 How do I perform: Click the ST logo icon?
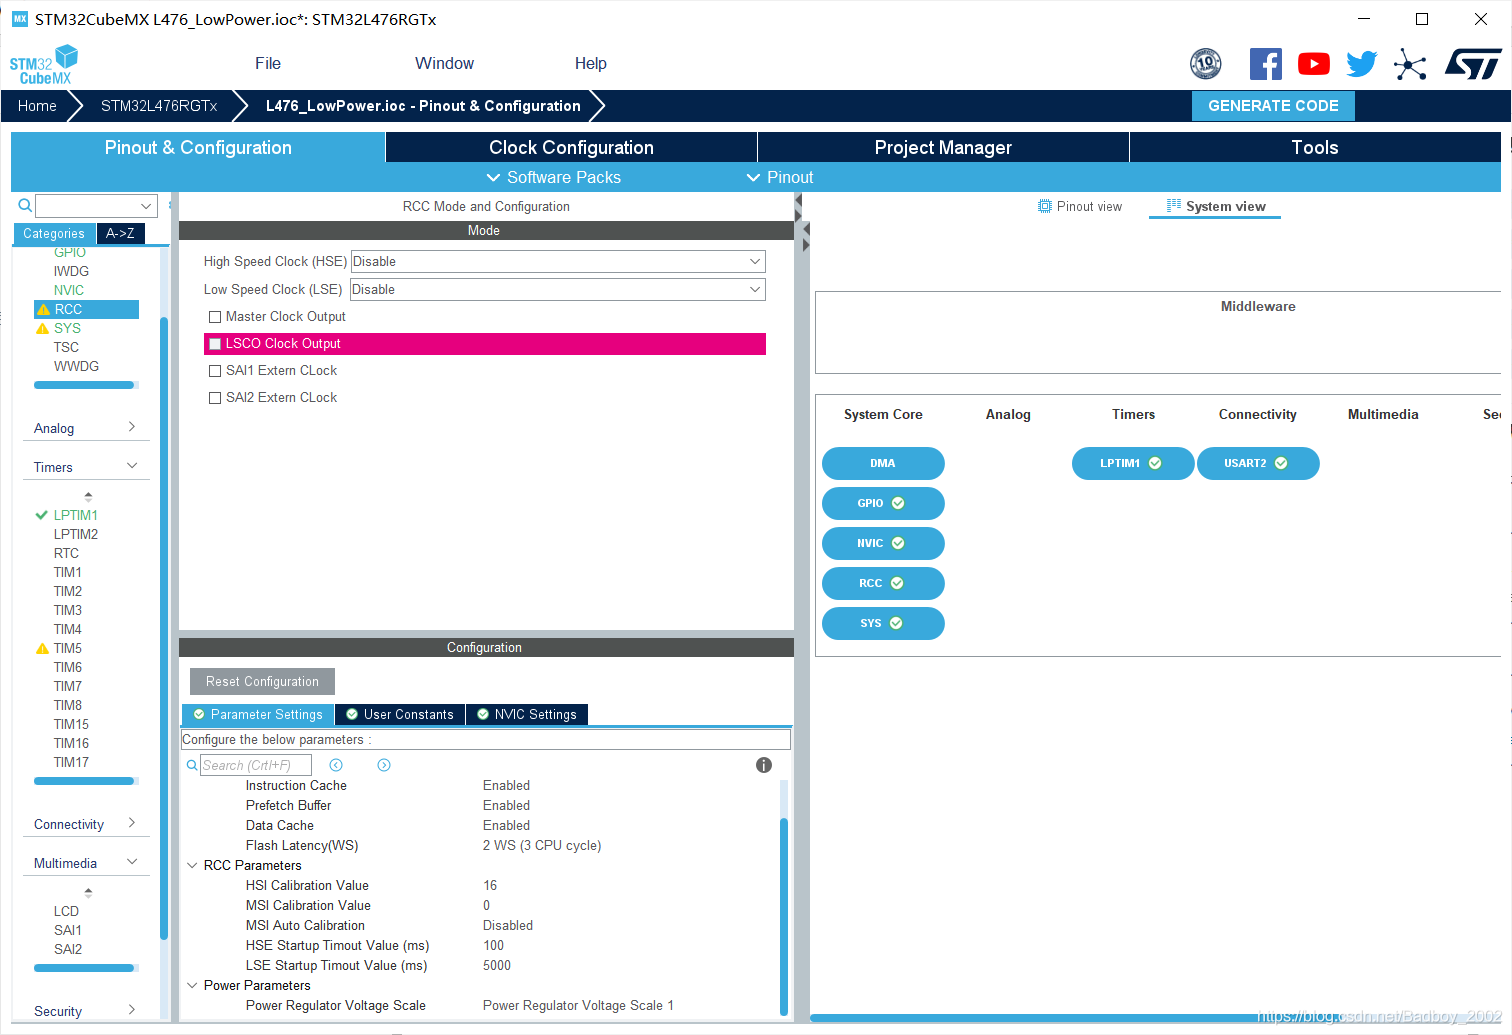click(x=1472, y=64)
